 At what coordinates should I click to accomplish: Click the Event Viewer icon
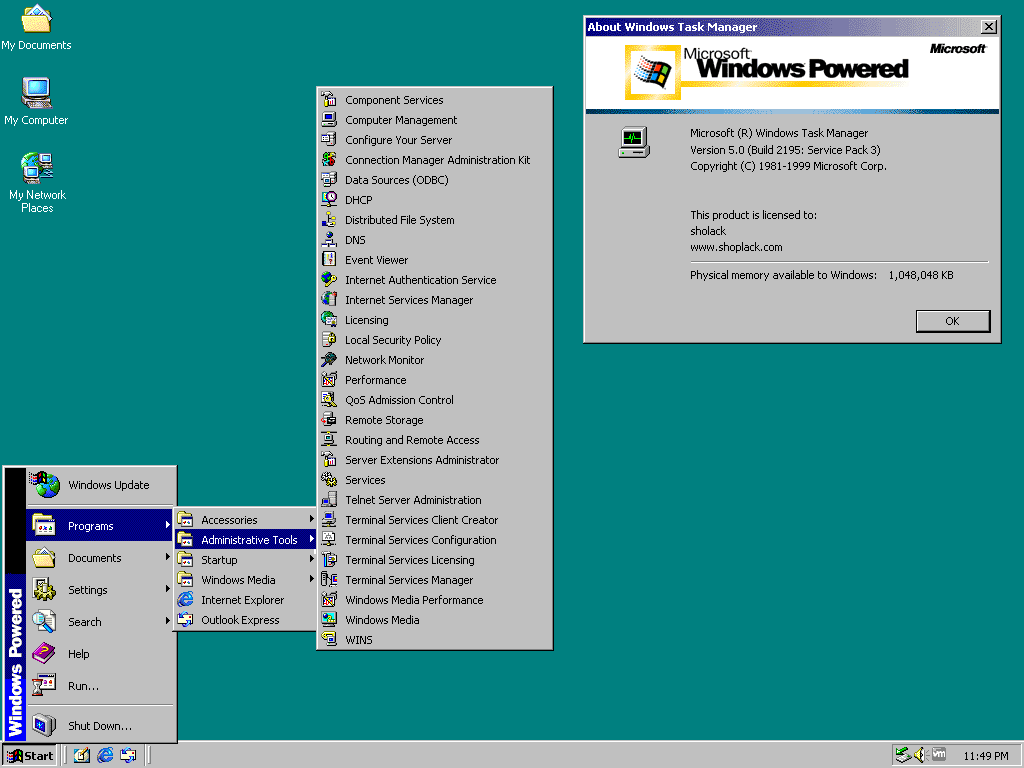329,260
